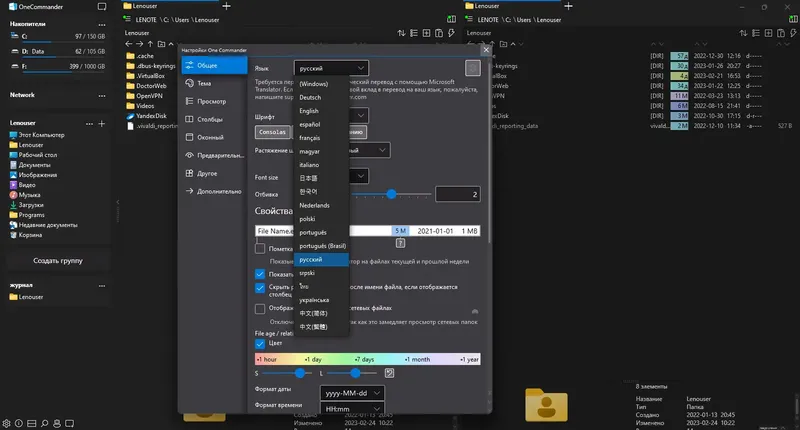800x430 pixels.
Task: Collapse chevron in left pane navigation bar
Action: [x=171, y=44]
